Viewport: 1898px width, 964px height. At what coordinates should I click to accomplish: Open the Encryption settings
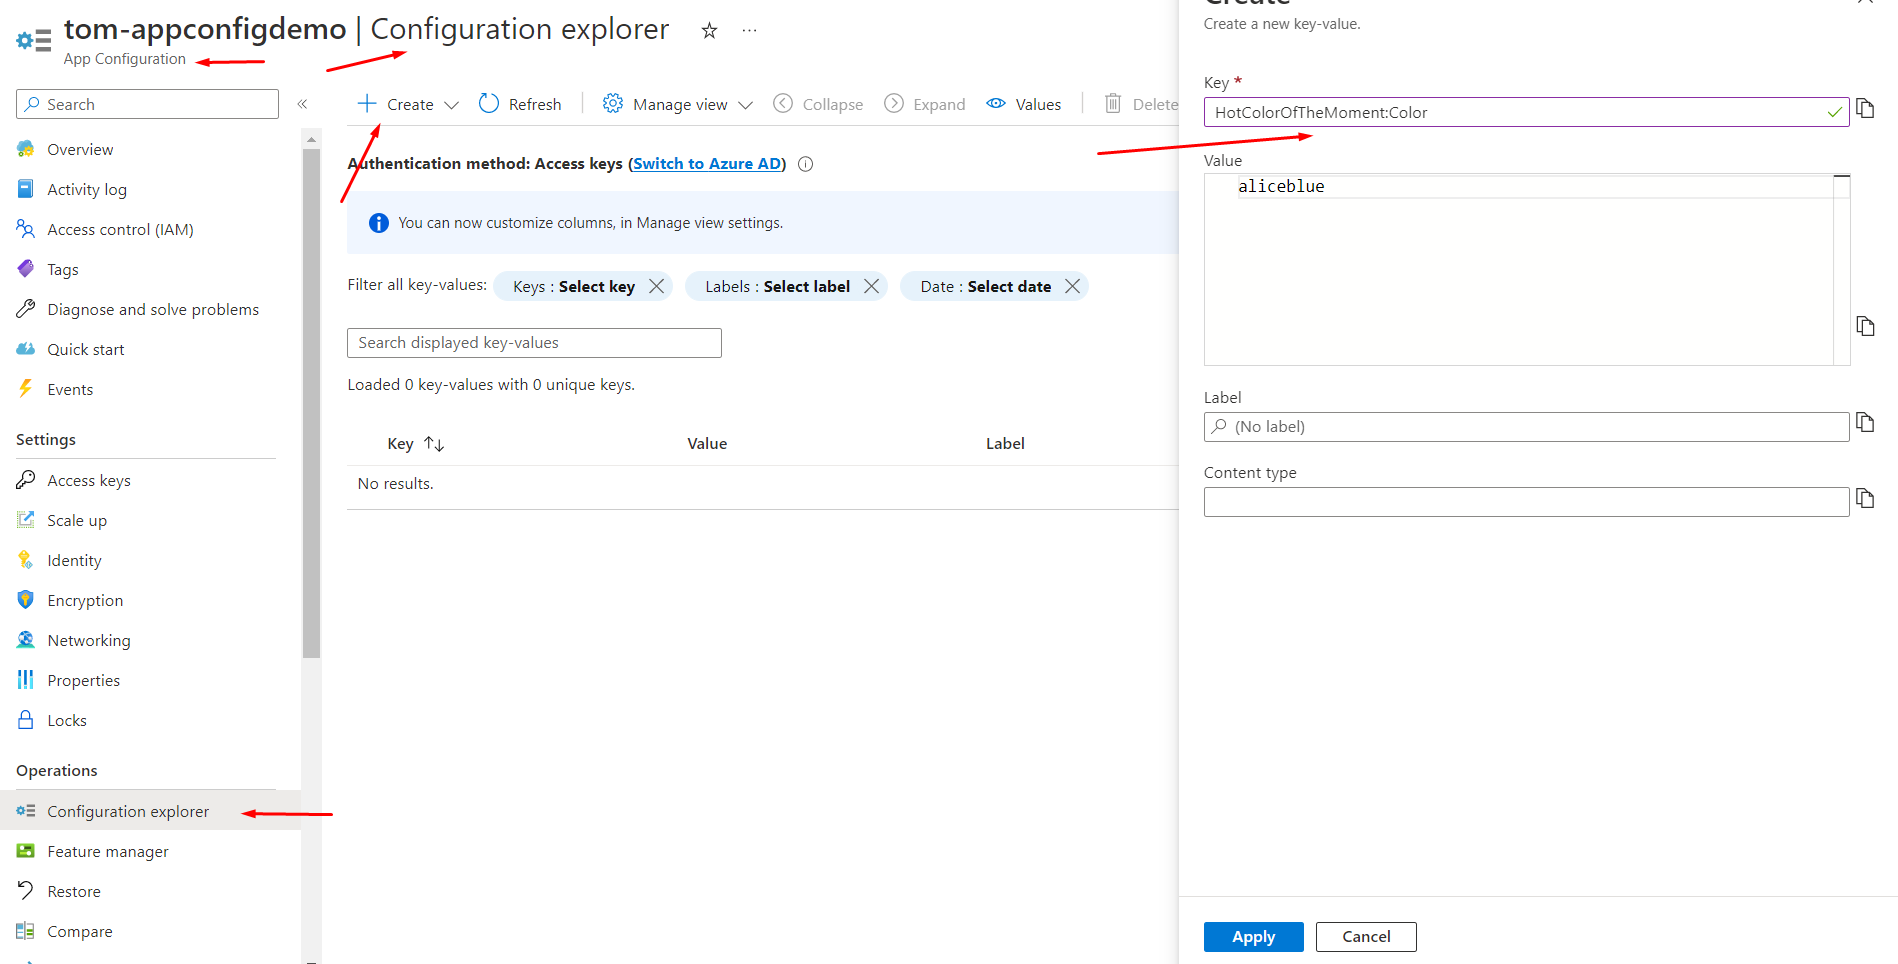coord(85,599)
